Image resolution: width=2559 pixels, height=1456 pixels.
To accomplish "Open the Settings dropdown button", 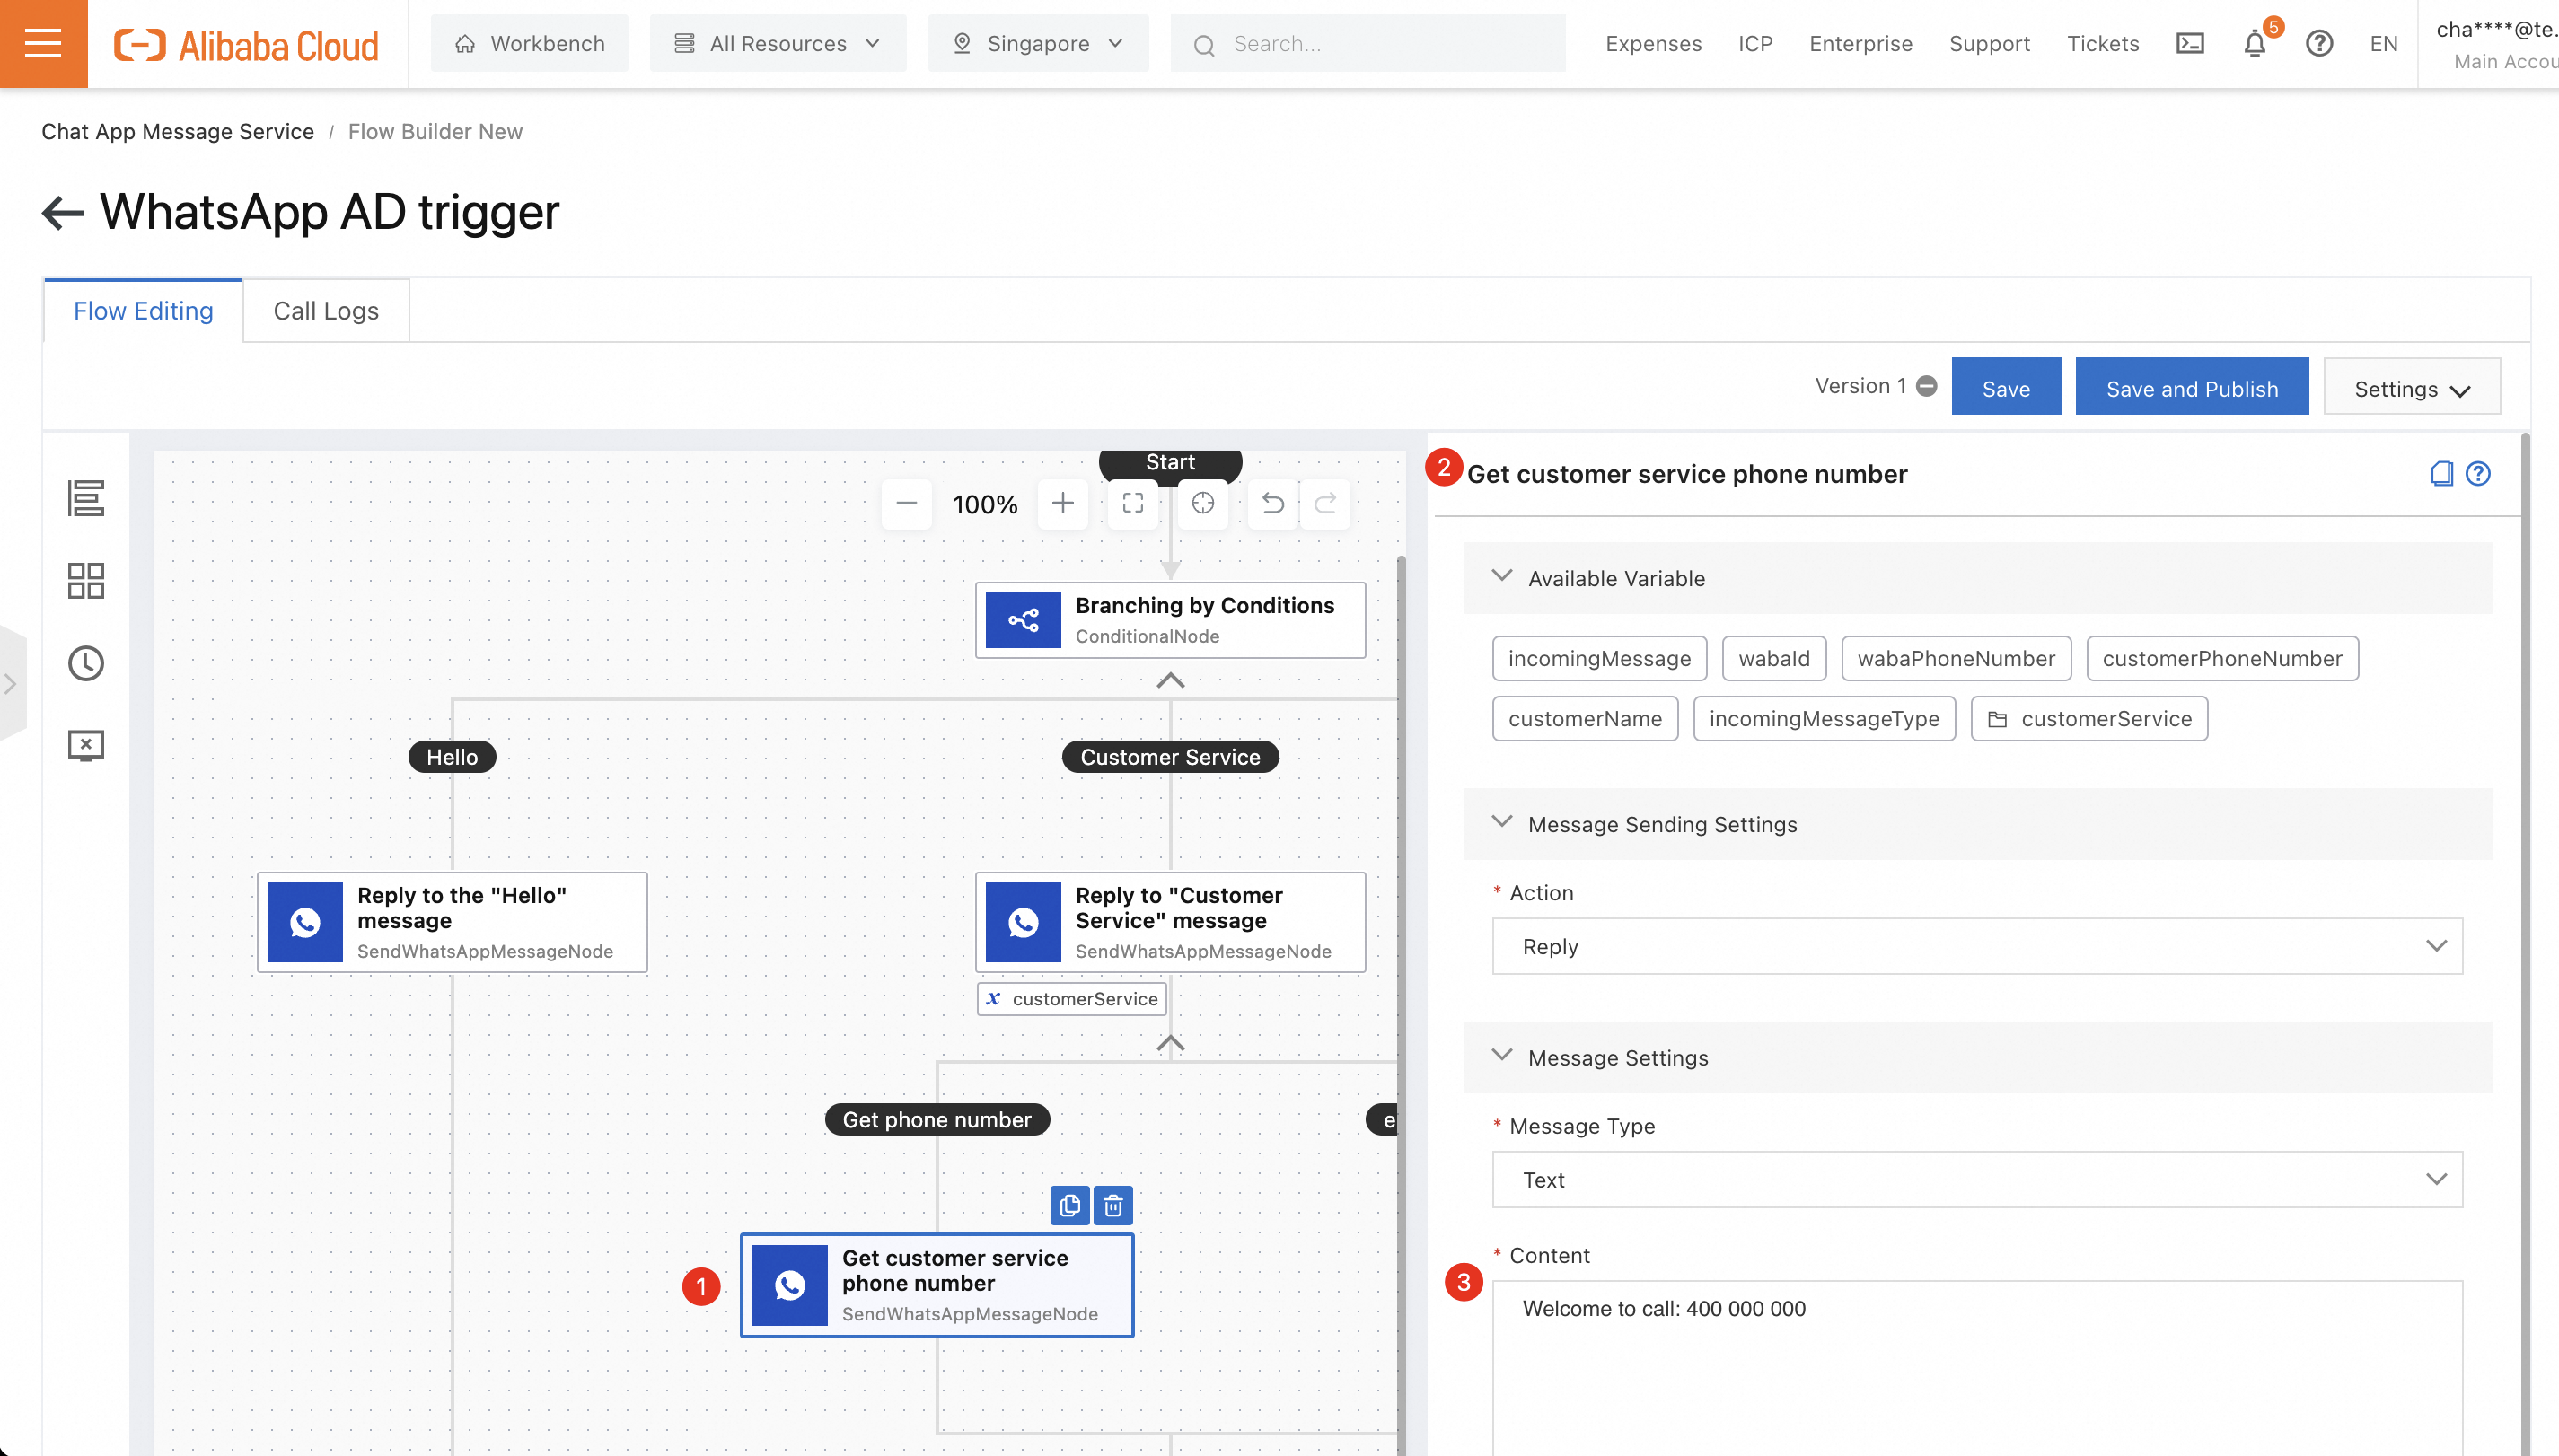I will tap(2411, 389).
